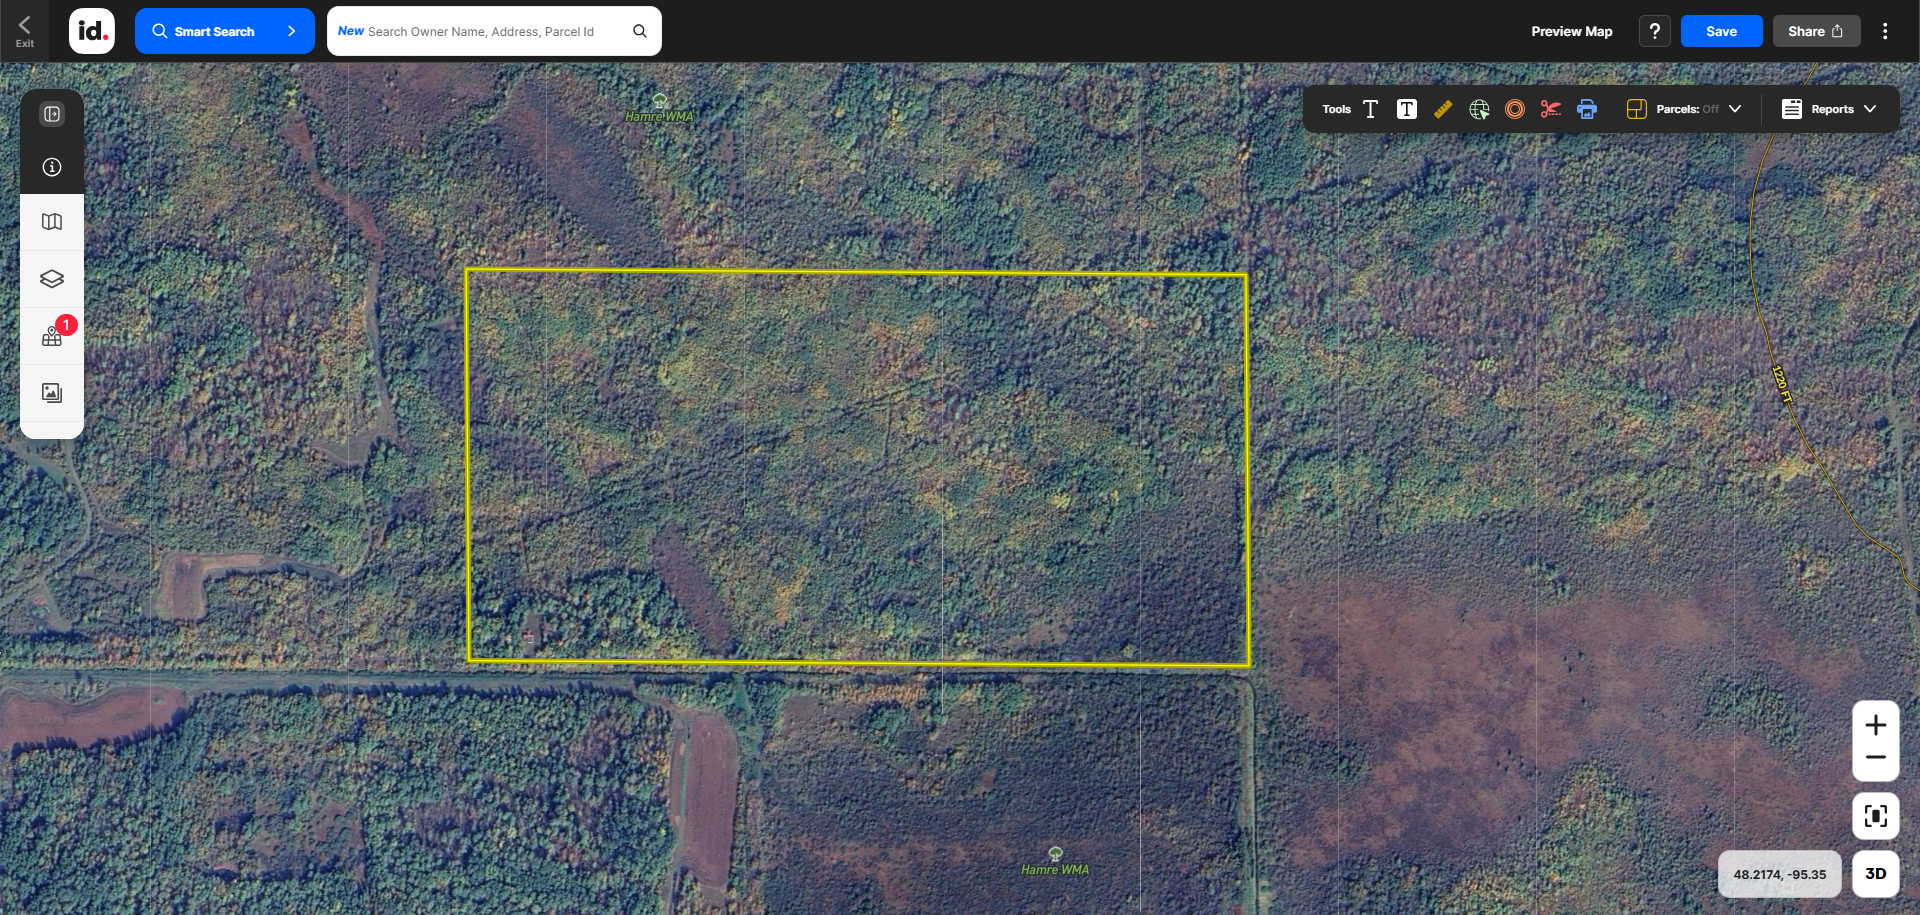Click the scissors cut tool

[x=1550, y=109]
